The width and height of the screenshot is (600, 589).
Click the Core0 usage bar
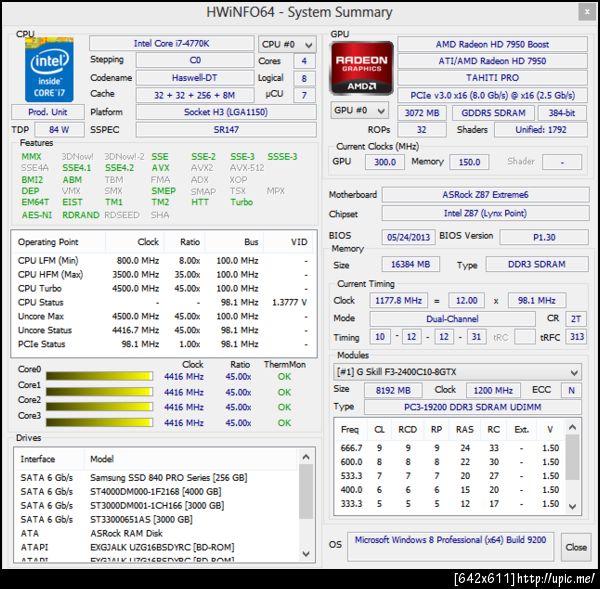[99, 376]
